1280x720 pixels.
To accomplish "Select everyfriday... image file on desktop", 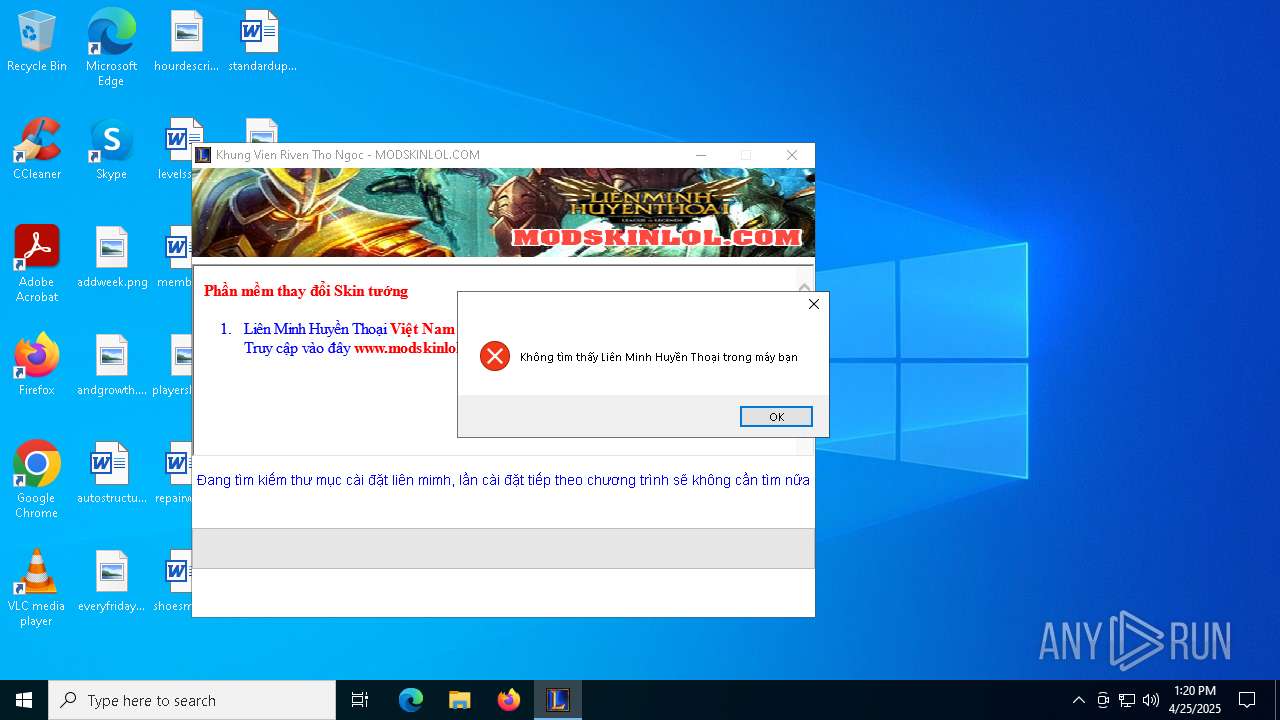I will pyautogui.click(x=112, y=582).
